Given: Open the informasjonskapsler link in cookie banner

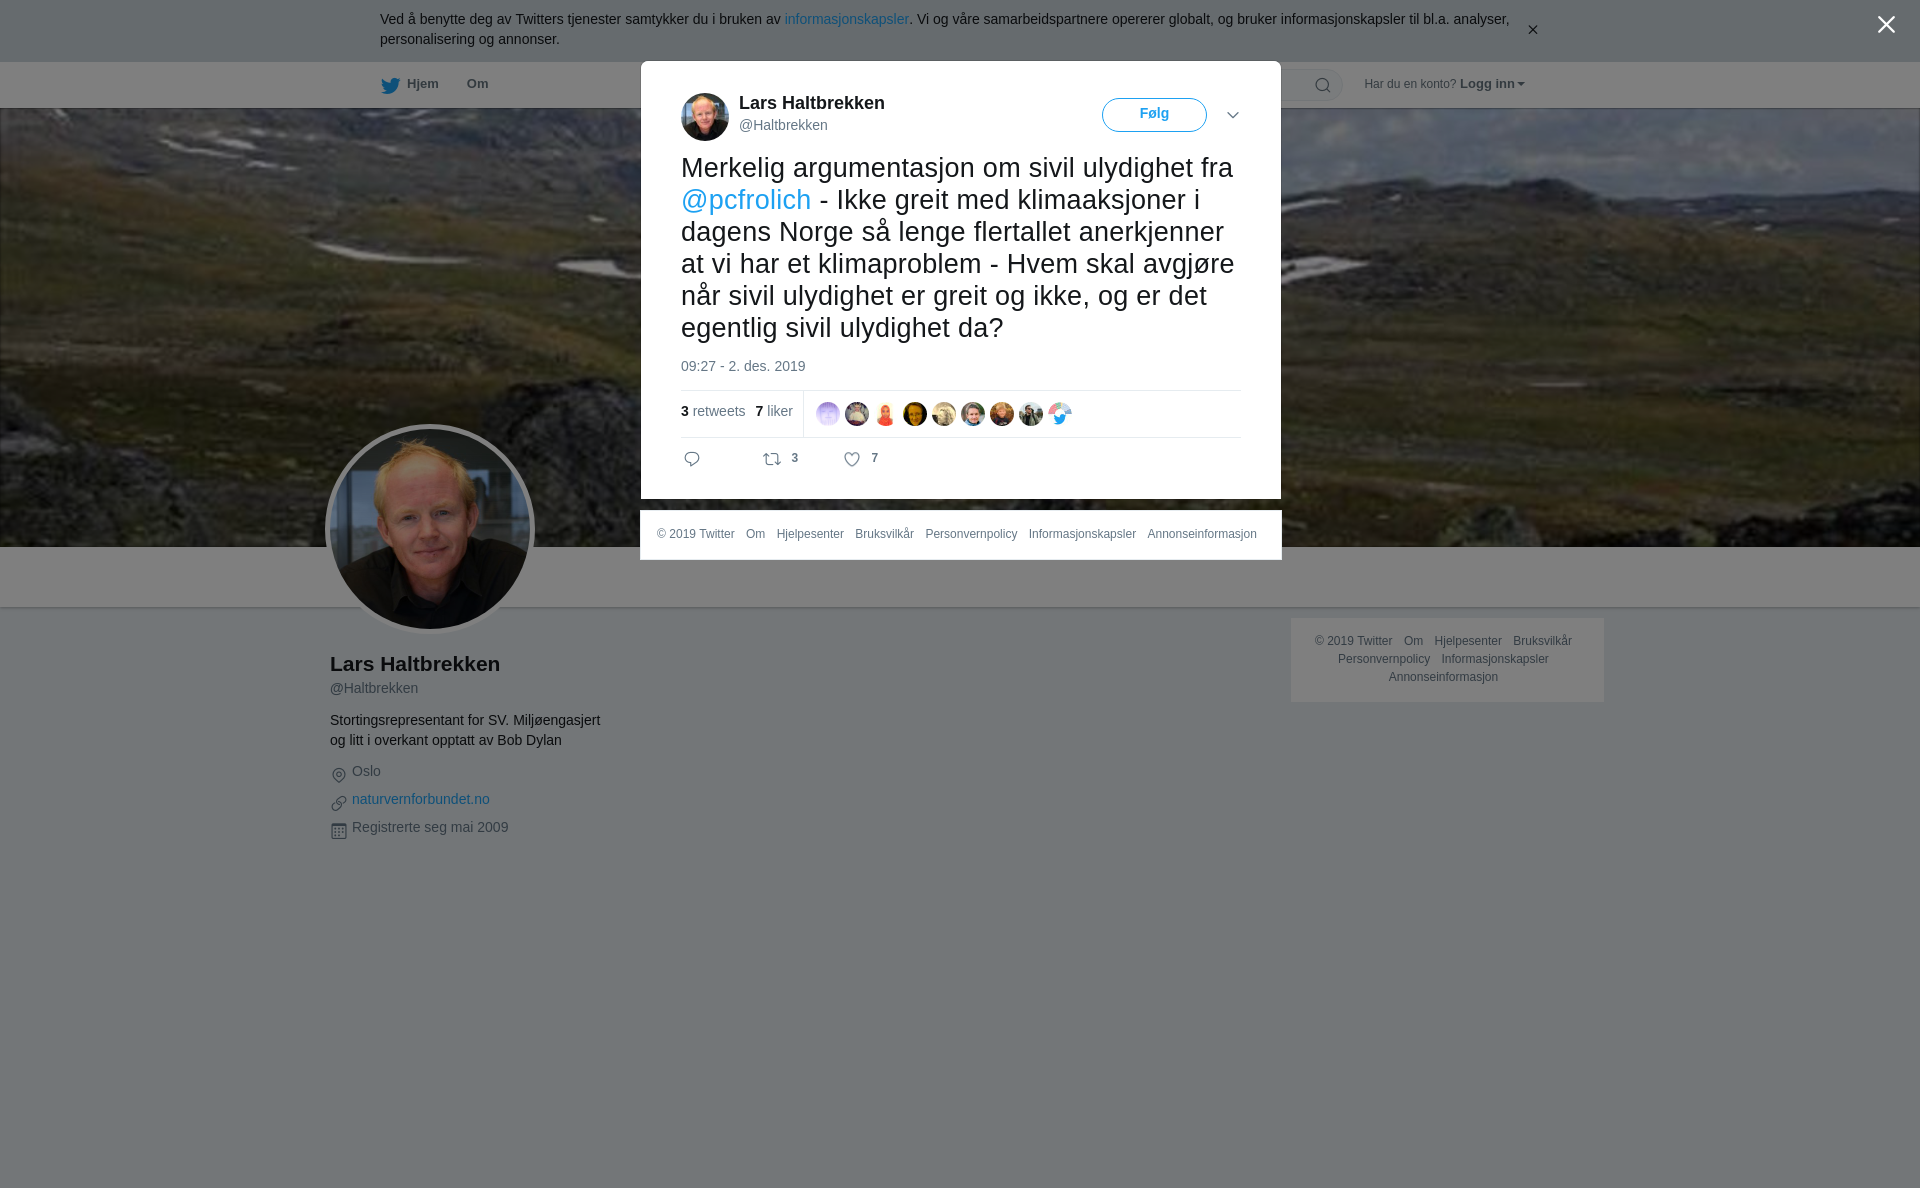Looking at the screenshot, I should pyautogui.click(x=846, y=19).
